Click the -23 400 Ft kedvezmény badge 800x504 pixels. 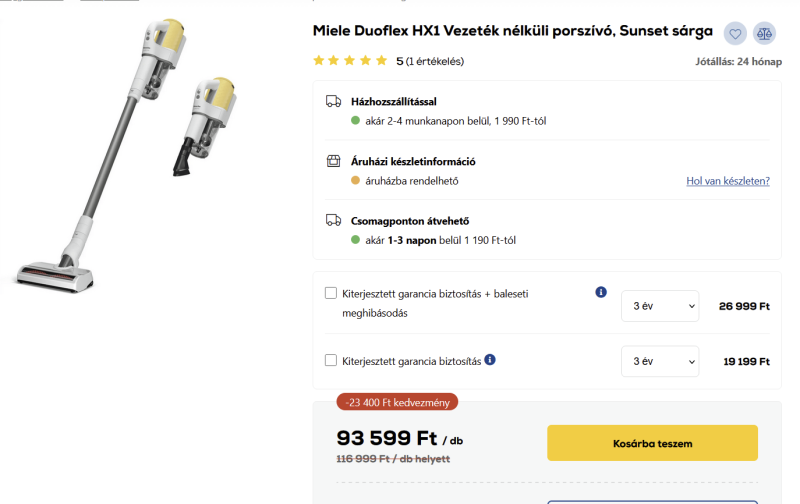(x=398, y=402)
